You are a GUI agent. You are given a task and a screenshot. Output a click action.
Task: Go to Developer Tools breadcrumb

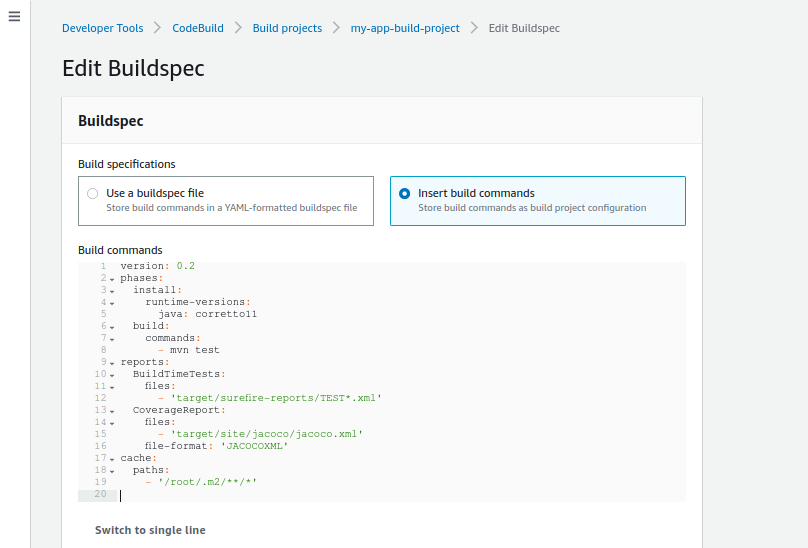pyautogui.click(x=102, y=28)
